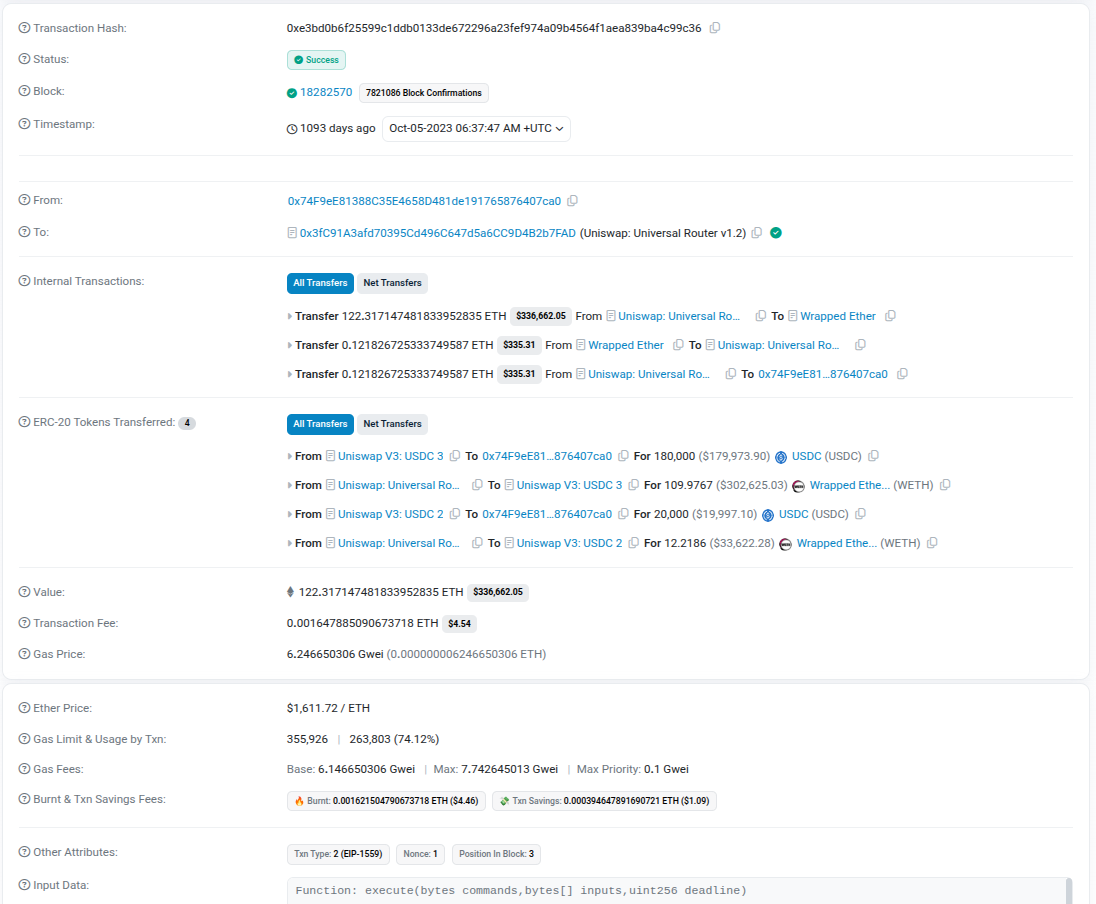The height and width of the screenshot is (904, 1096).
Task: Open the To contract 0x3fC91A3afd70395Cd496 link
Action: 438,233
